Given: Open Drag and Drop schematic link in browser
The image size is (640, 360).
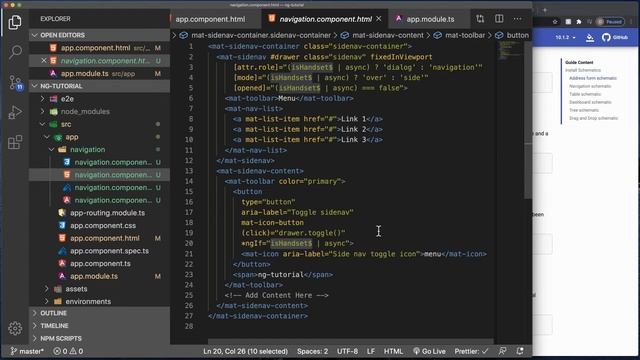Looking at the screenshot, I should coord(593,118).
